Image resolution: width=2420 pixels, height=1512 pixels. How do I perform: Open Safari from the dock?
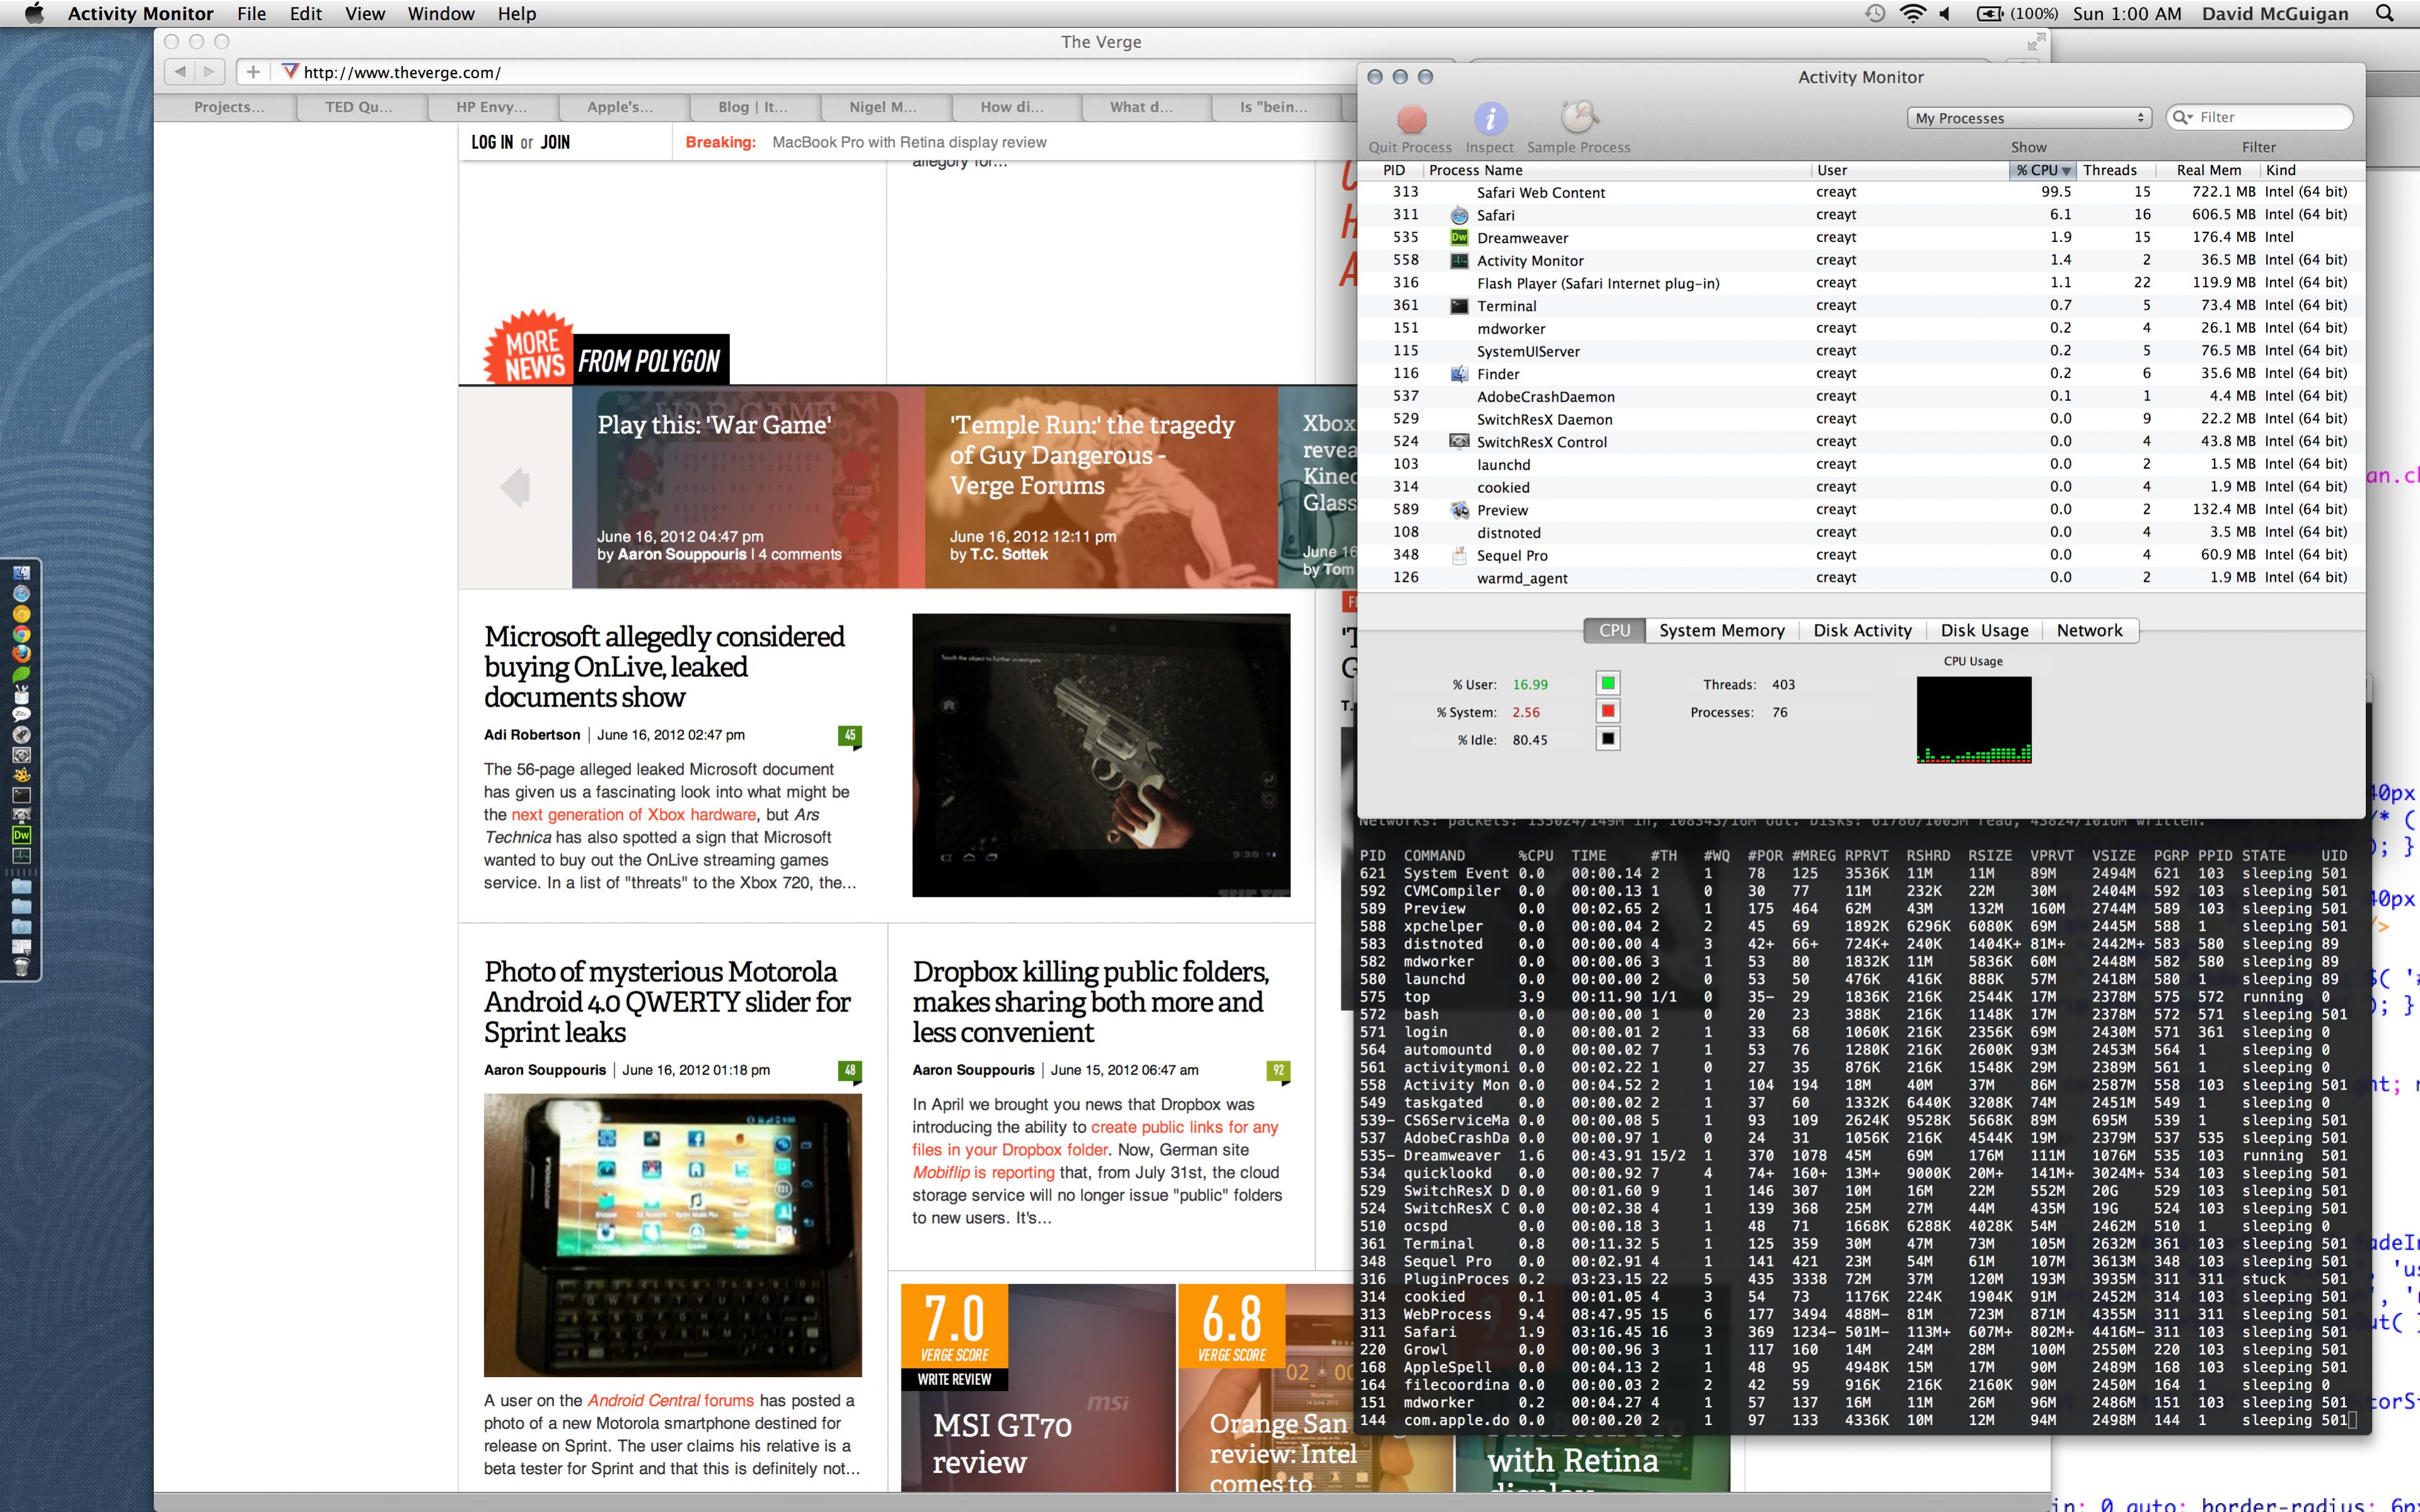click(x=21, y=594)
